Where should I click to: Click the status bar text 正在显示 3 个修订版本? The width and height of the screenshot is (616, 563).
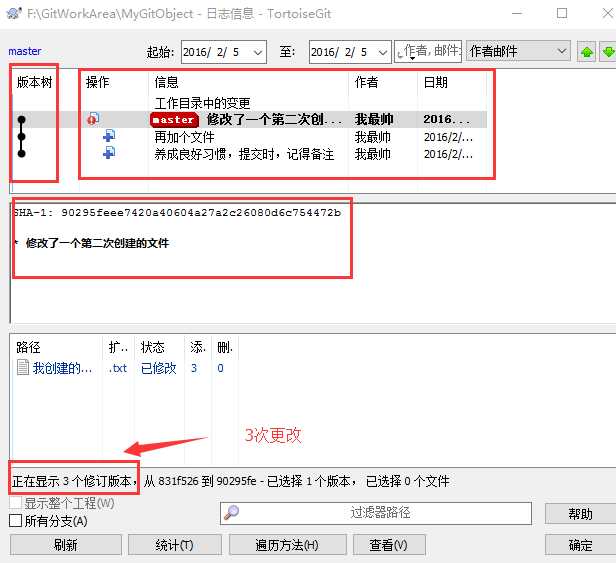click(x=74, y=481)
